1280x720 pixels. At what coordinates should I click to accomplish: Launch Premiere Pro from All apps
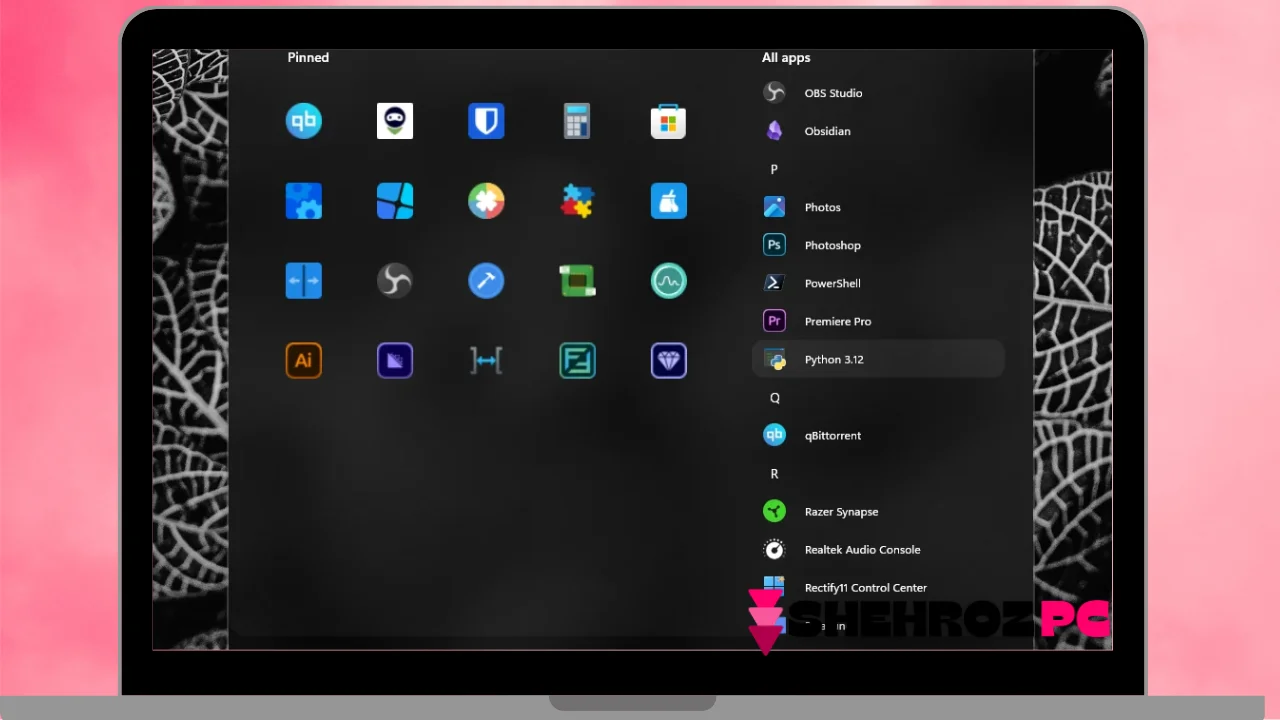coord(878,321)
